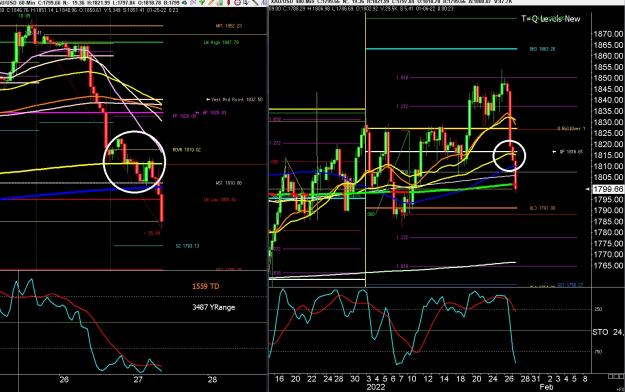Click date 27 on left chart axis

tap(138, 379)
